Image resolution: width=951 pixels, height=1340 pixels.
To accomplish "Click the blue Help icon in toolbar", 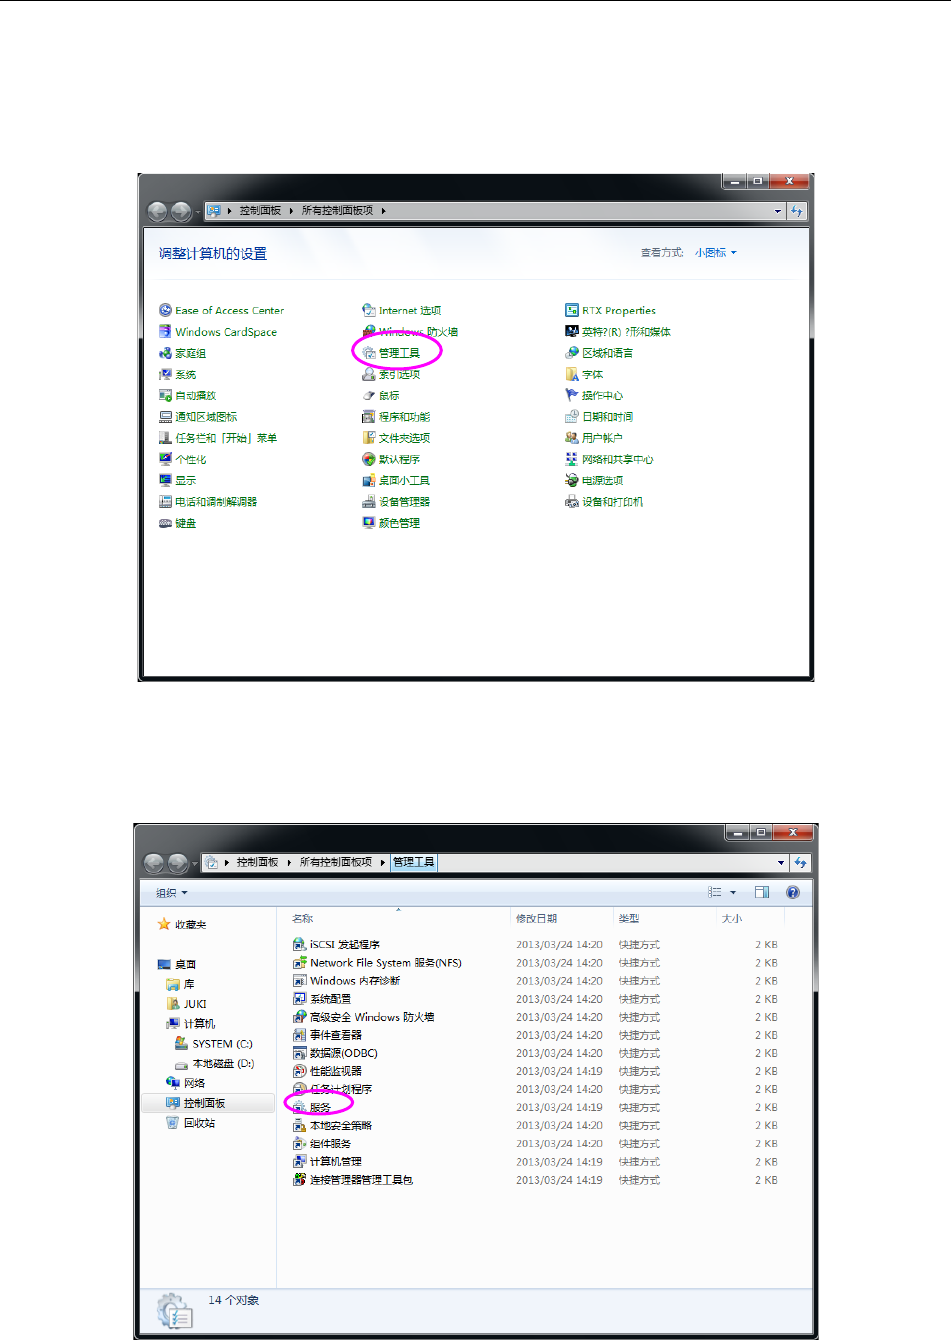I will tap(793, 892).
